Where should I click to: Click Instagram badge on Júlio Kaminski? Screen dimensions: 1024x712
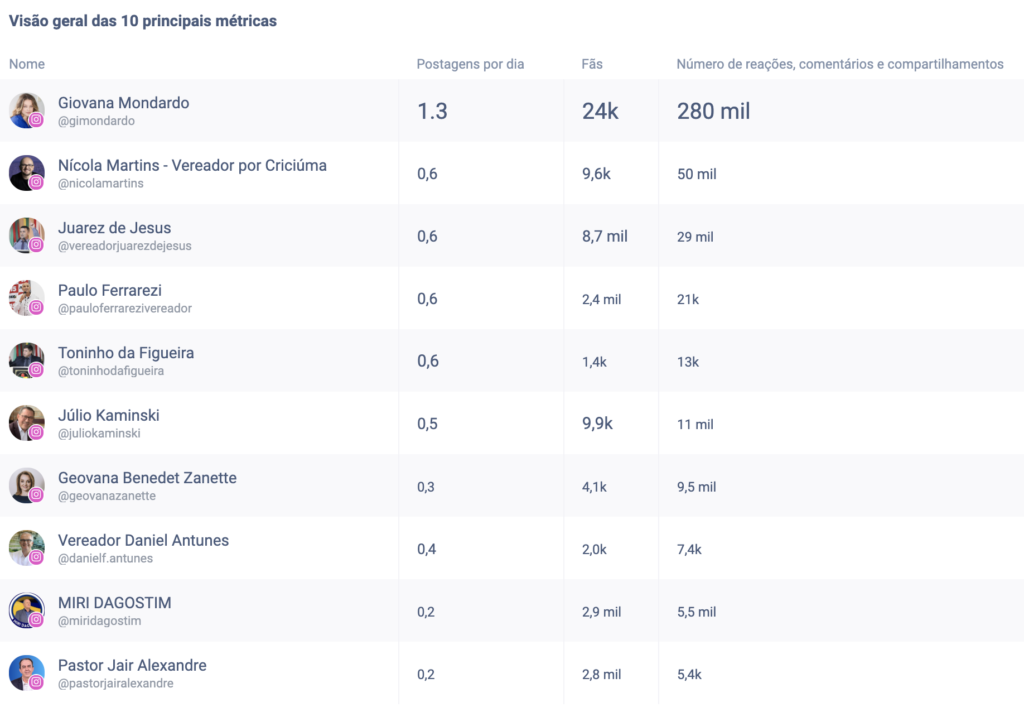point(36,432)
